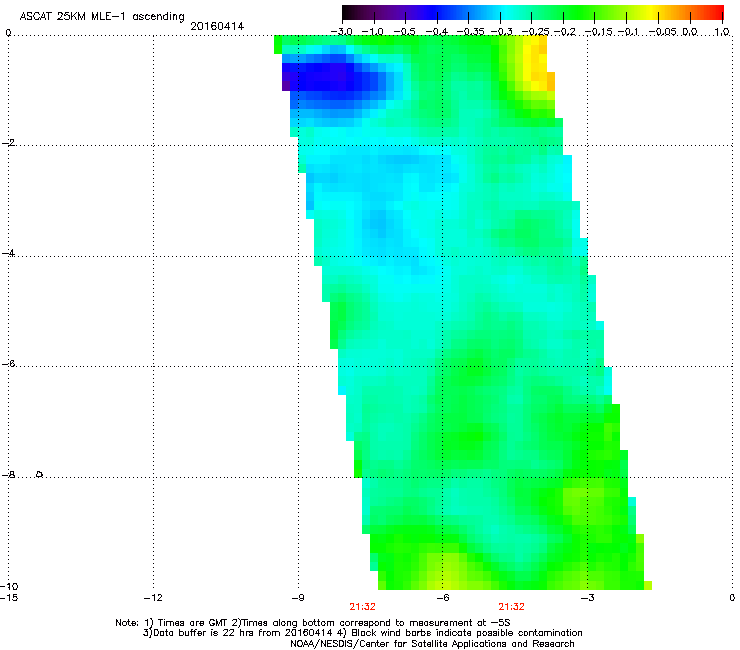Select the -0.05 color bar label
The height and width of the screenshot is (650, 740).
[662, 32]
